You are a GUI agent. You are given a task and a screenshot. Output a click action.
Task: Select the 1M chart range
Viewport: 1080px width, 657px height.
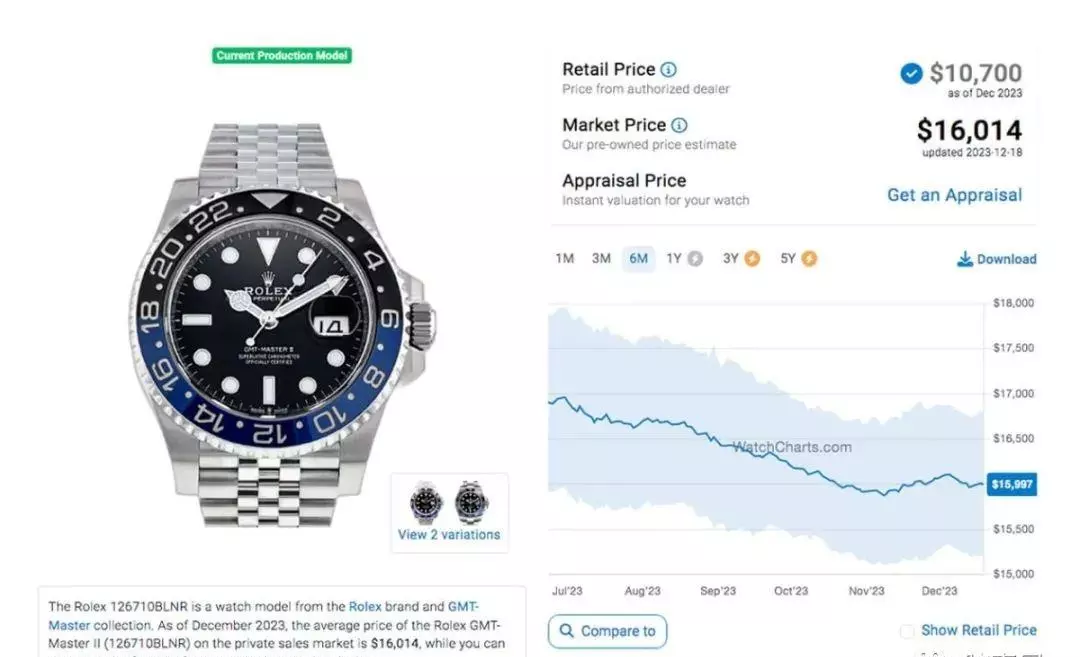[x=565, y=259]
